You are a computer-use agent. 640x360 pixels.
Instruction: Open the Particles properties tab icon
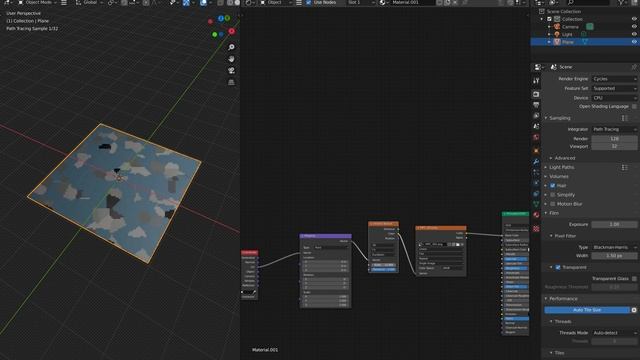pyautogui.click(x=536, y=172)
